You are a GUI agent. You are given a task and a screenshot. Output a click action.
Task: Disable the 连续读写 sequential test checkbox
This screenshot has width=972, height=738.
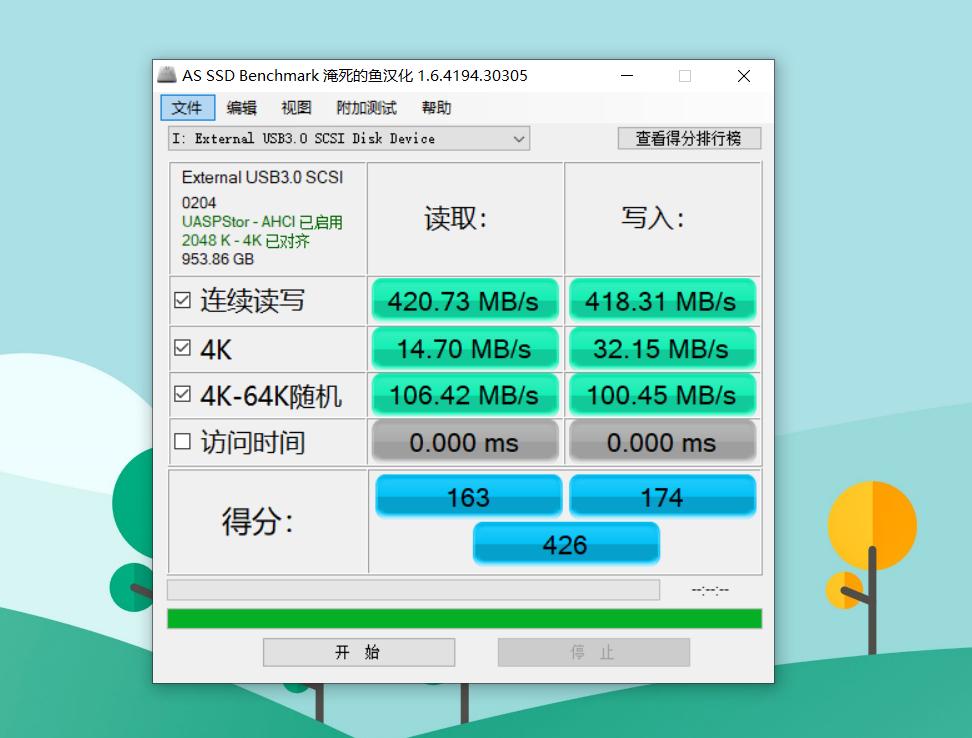(184, 300)
